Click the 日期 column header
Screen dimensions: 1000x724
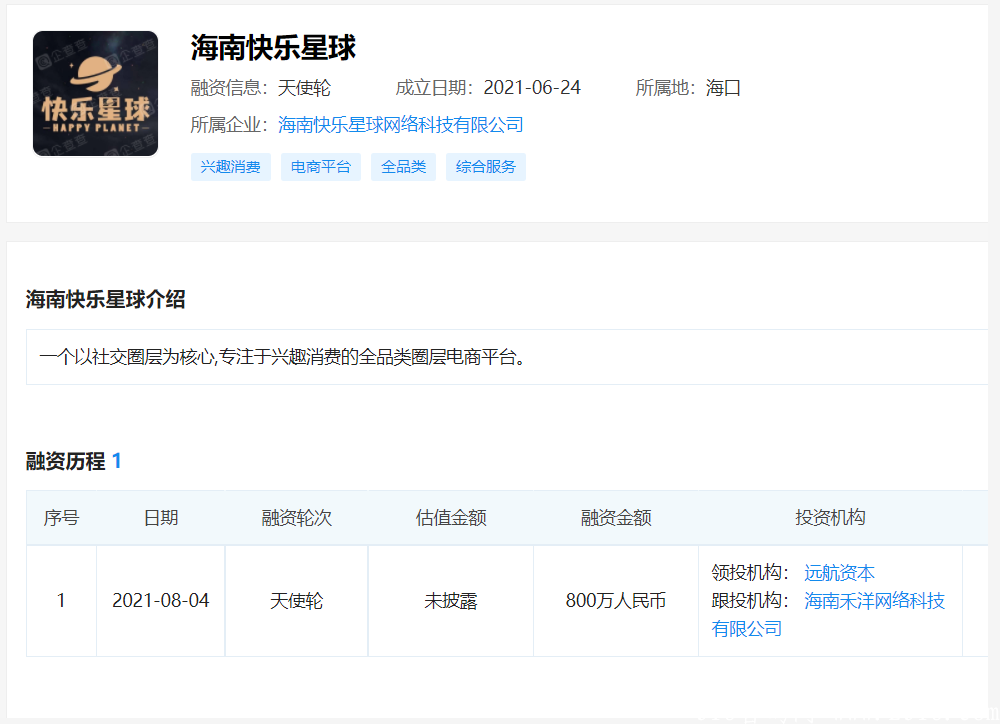pos(161,518)
